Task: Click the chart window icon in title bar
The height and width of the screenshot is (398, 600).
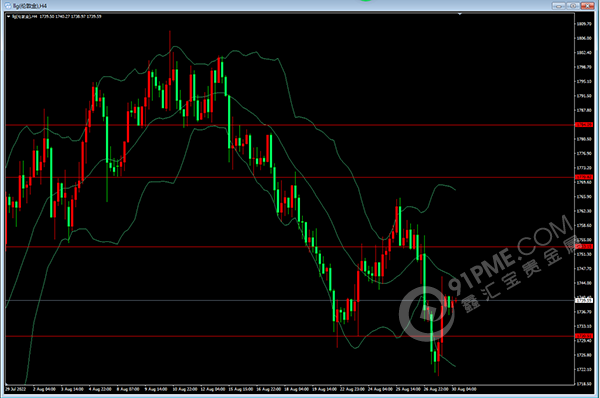Action: point(7,6)
